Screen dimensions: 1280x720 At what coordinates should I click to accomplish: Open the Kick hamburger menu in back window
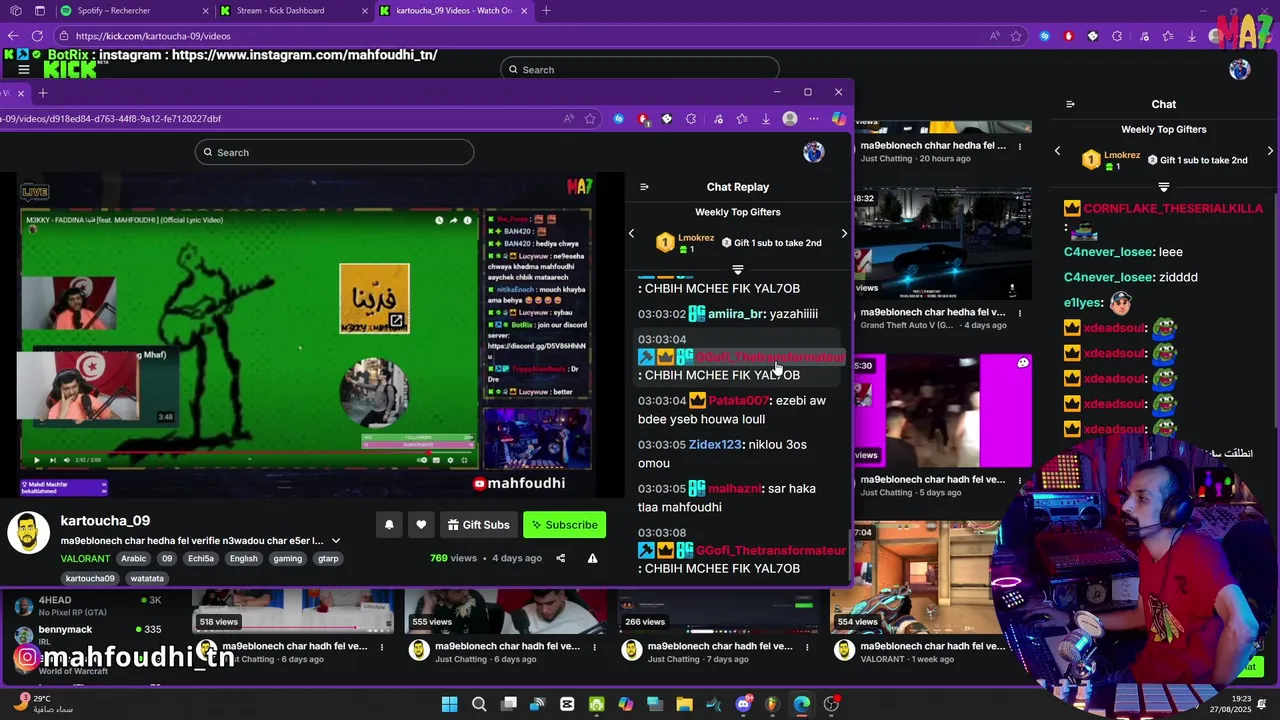(x=23, y=70)
